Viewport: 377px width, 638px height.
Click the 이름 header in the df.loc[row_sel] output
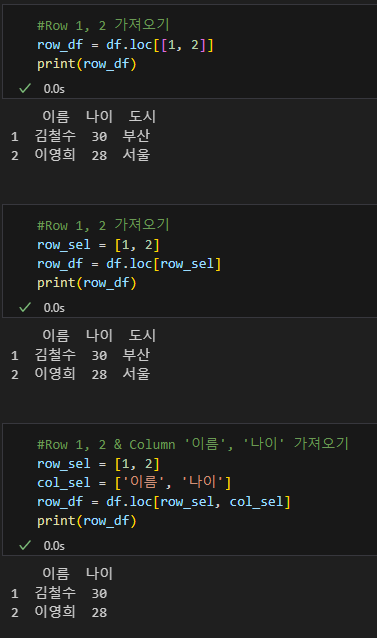coord(56,335)
